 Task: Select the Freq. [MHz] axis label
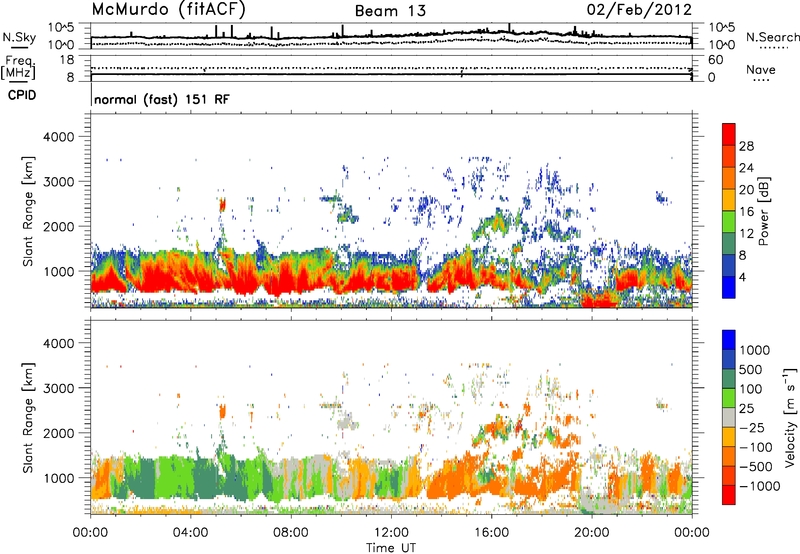click(18, 68)
